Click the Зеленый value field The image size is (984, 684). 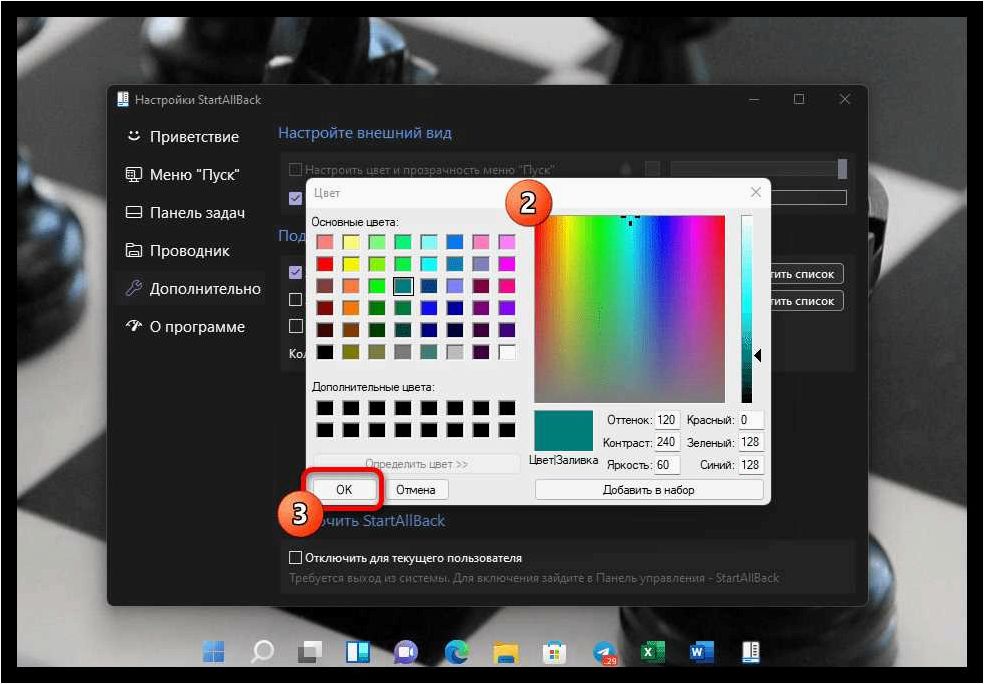tap(751, 442)
